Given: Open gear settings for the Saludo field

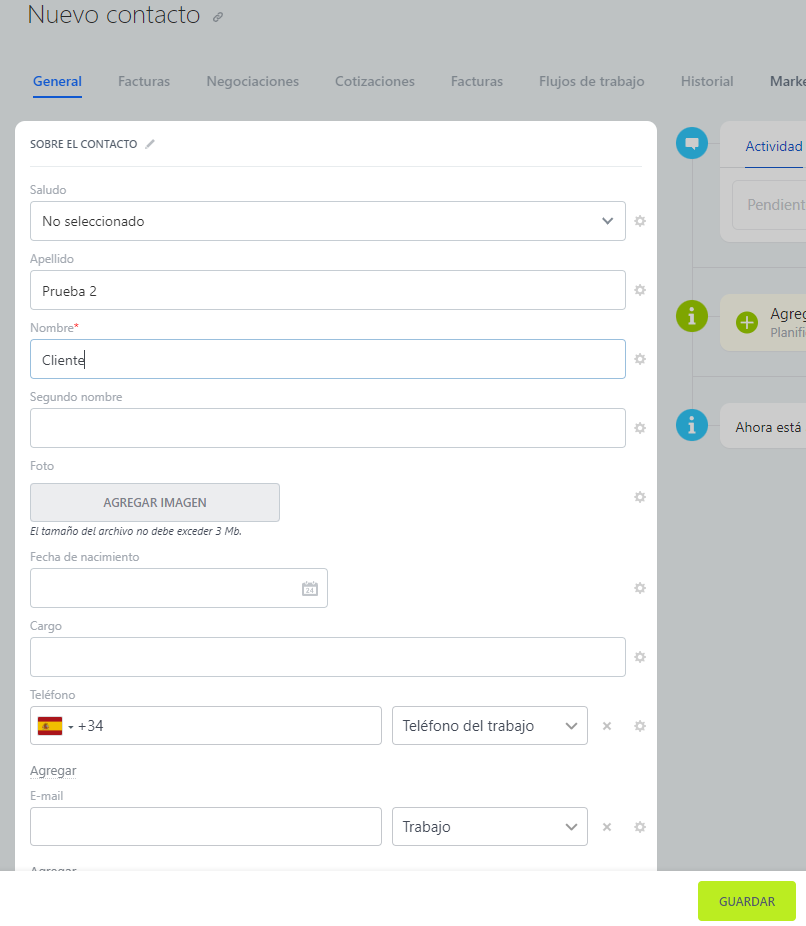Looking at the screenshot, I should click(640, 221).
